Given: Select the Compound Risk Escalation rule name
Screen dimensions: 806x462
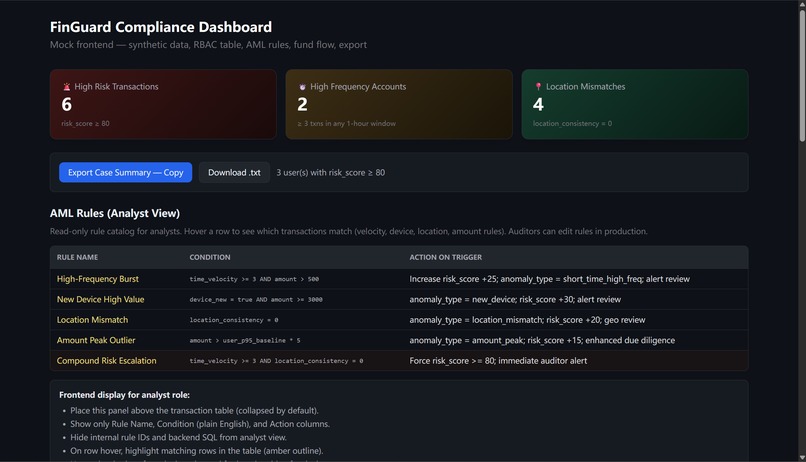Looking at the screenshot, I should (106, 361).
